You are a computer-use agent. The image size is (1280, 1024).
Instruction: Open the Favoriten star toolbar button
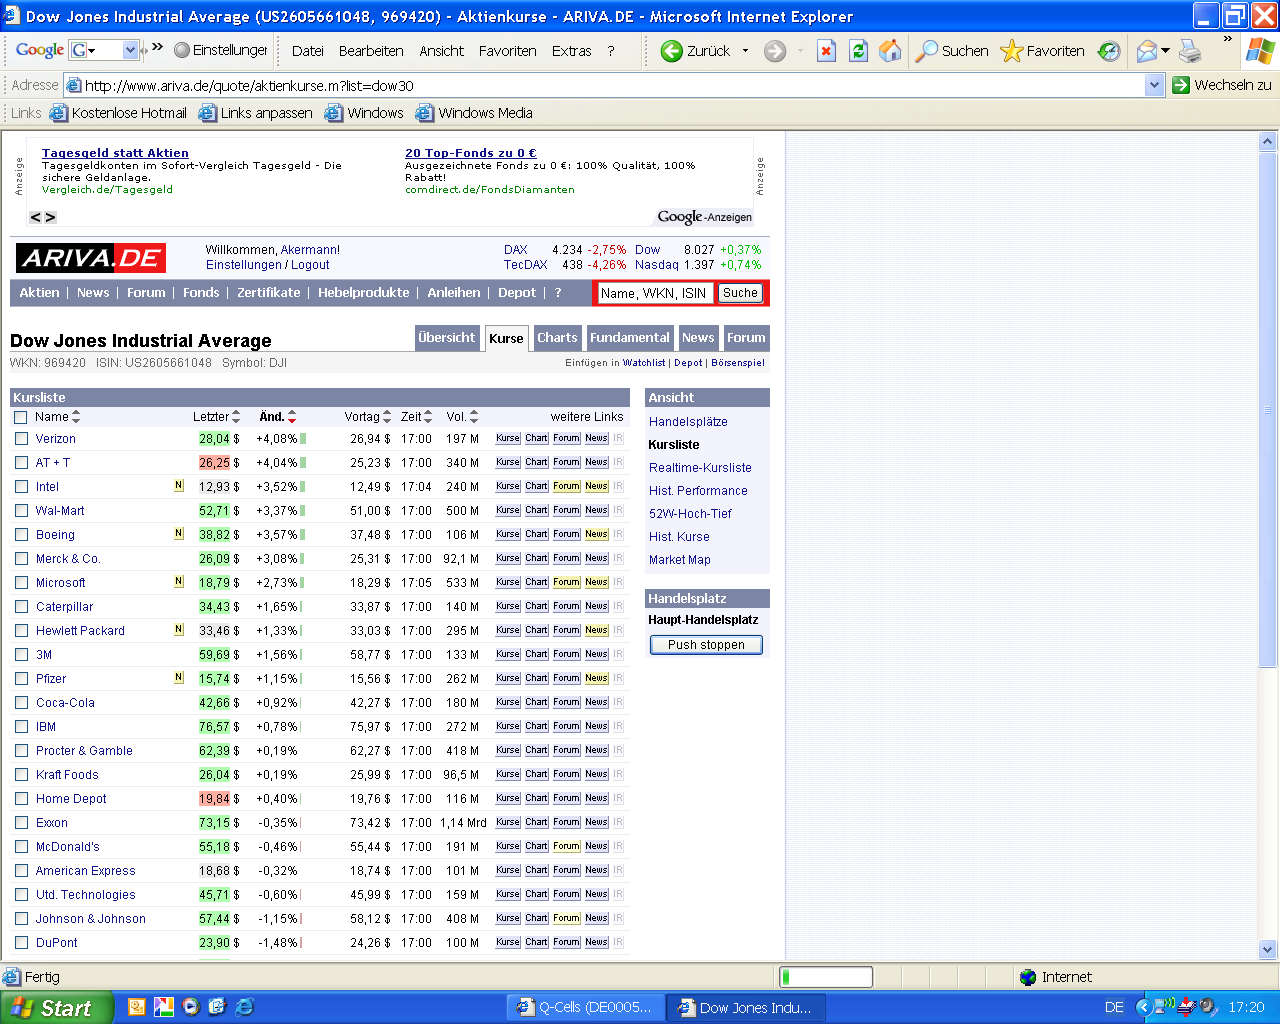[1042, 51]
